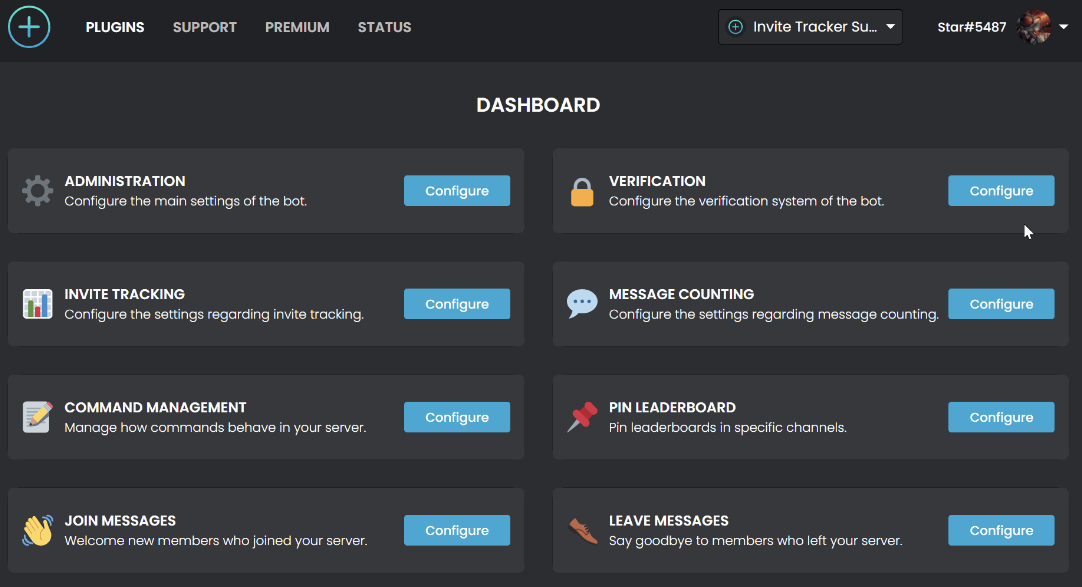Select the Invite Tracking chart icon
Screen dimensions: 1082x587
[x=37, y=303]
